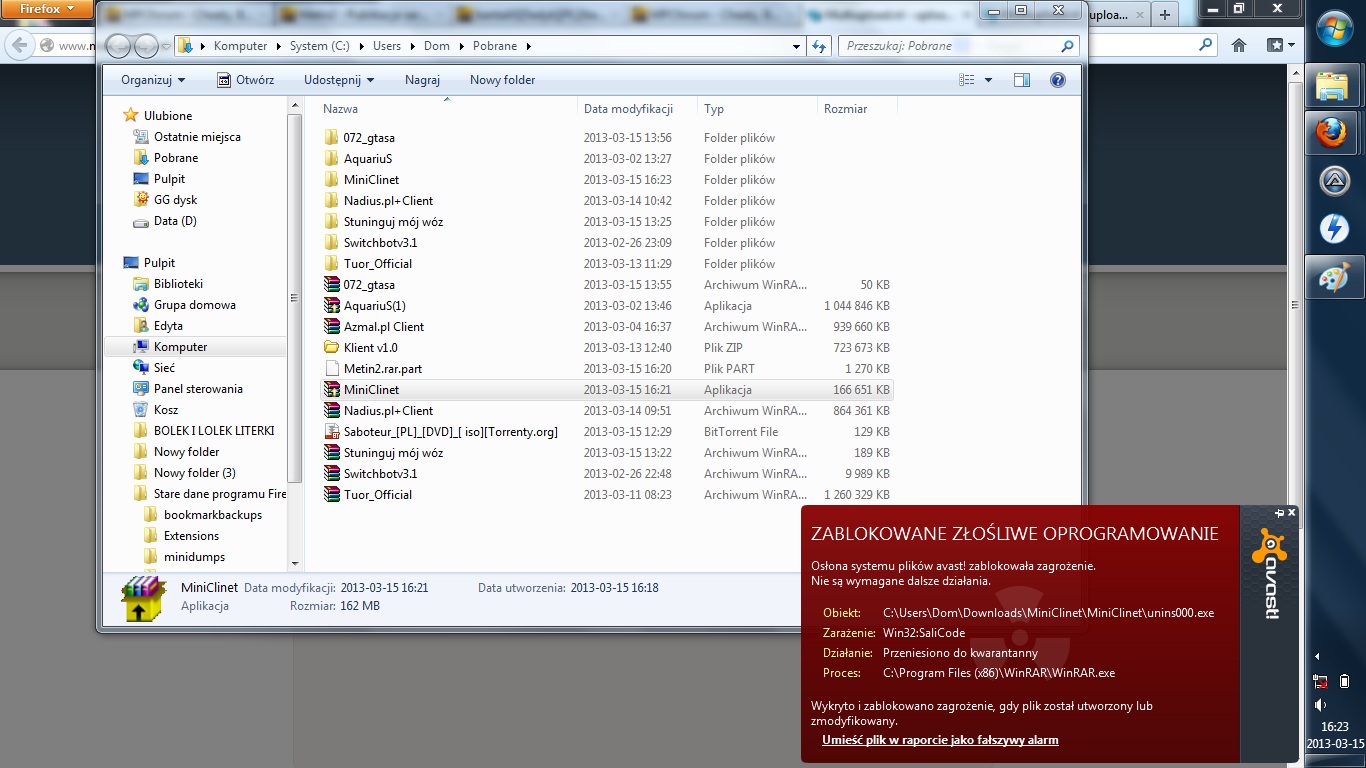The width and height of the screenshot is (1366, 768).
Task: Click the Otwórz toolbar button
Action: coord(245,80)
